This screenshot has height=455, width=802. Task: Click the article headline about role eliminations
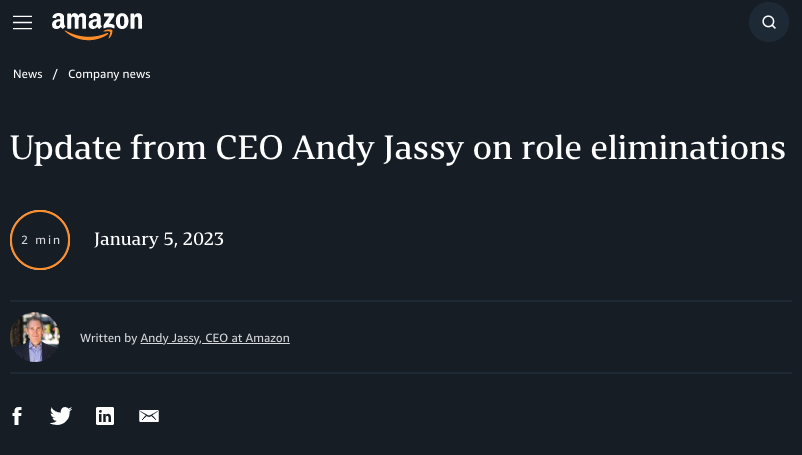397,148
